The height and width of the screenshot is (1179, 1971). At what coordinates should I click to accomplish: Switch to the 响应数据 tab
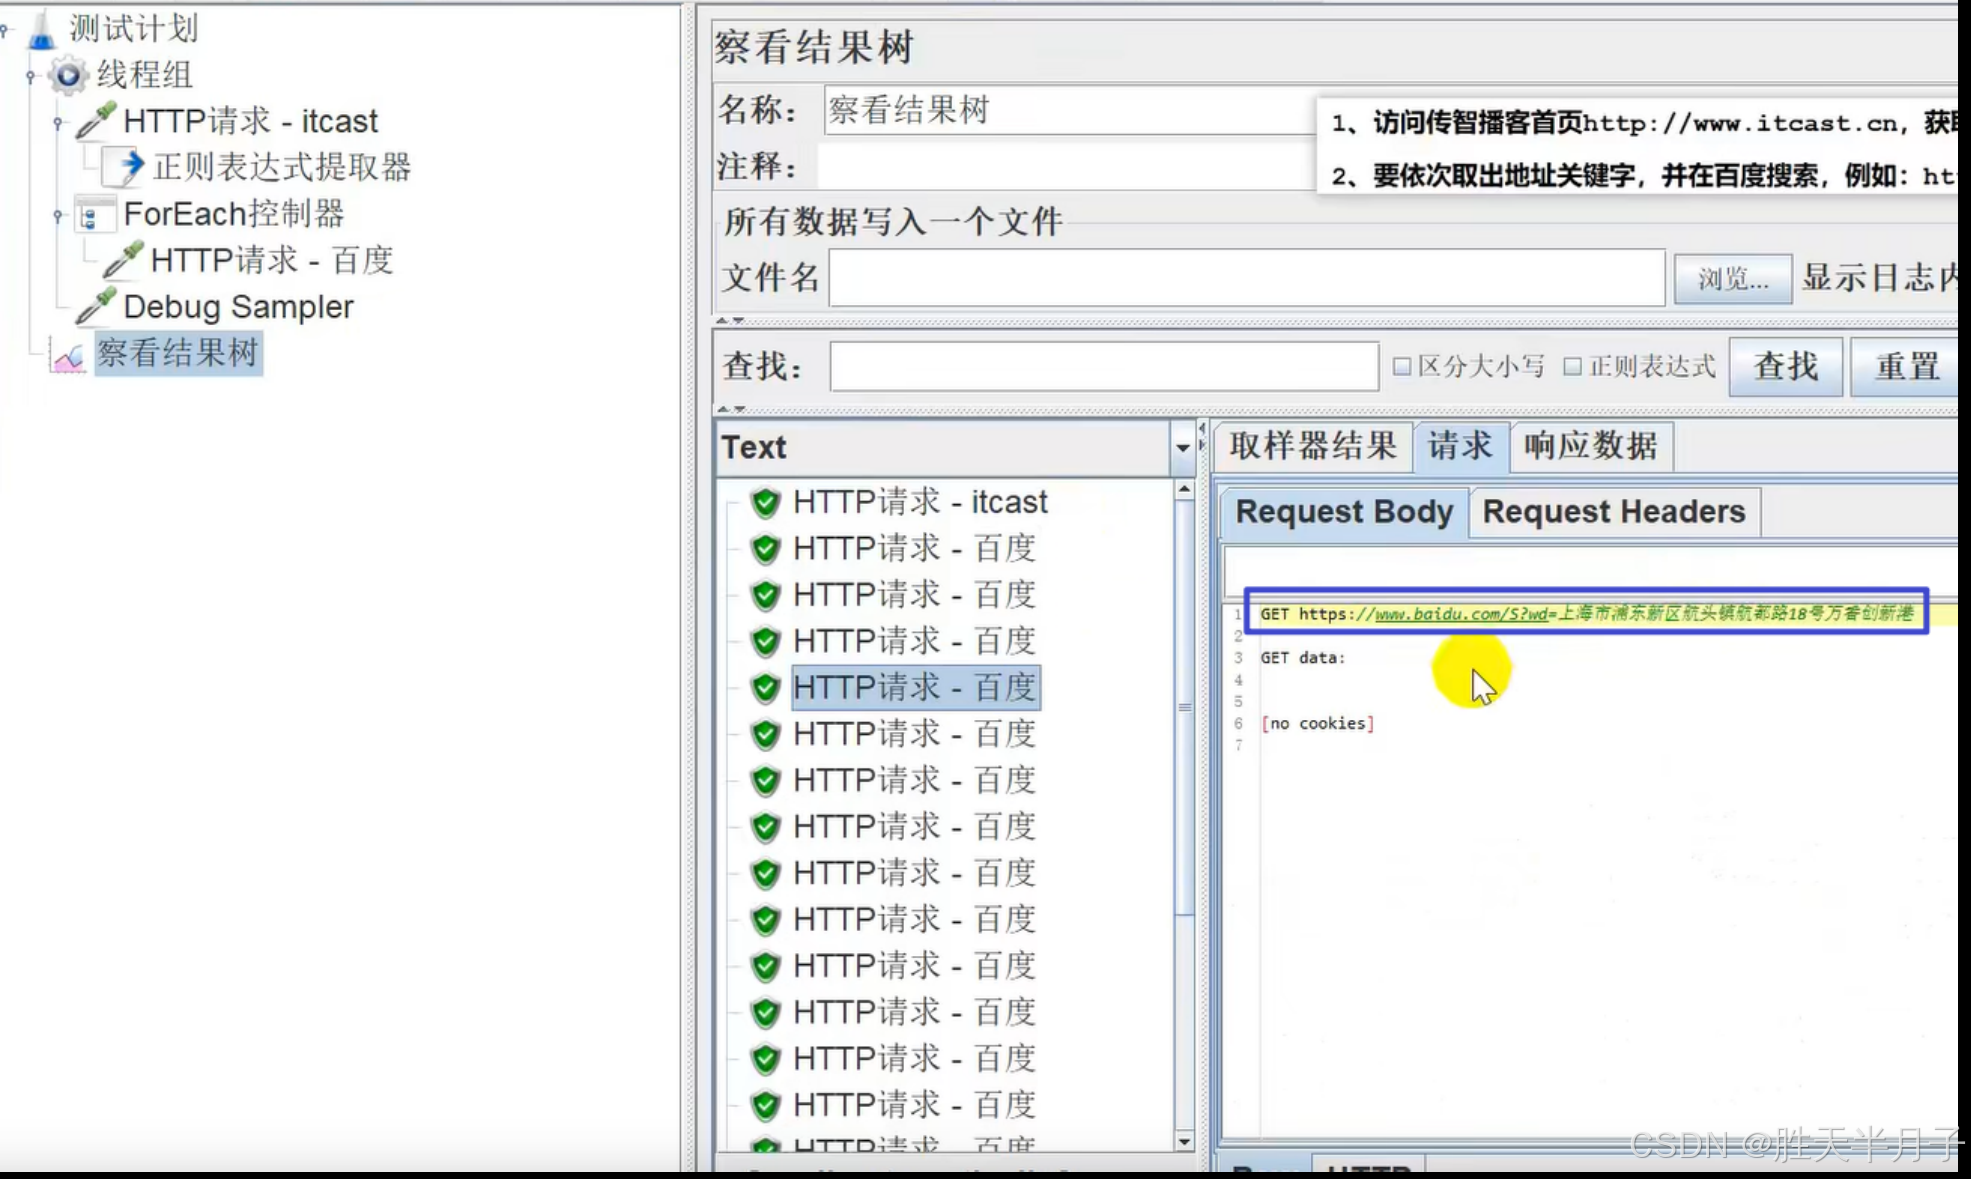point(1589,446)
